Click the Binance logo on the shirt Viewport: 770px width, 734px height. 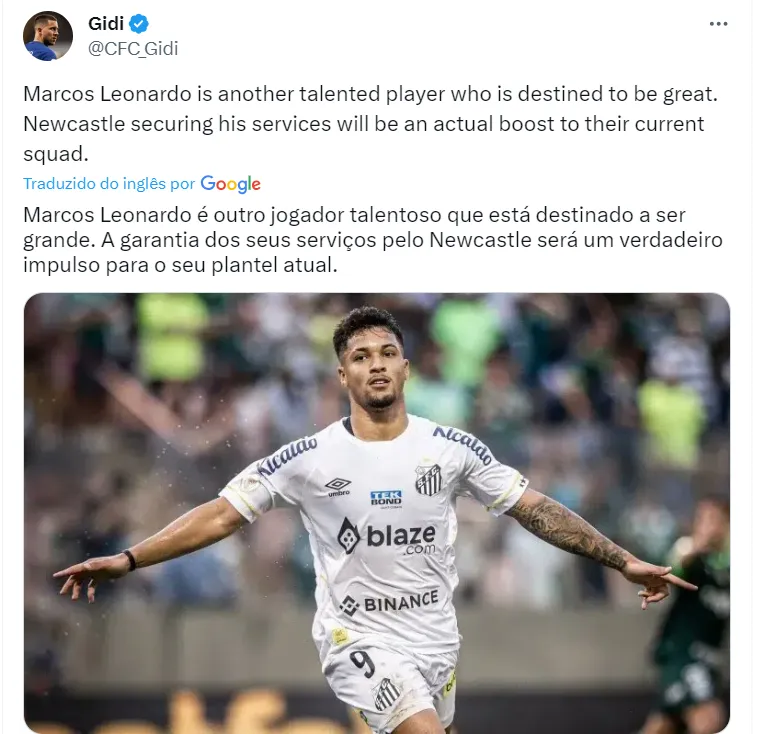(x=389, y=603)
